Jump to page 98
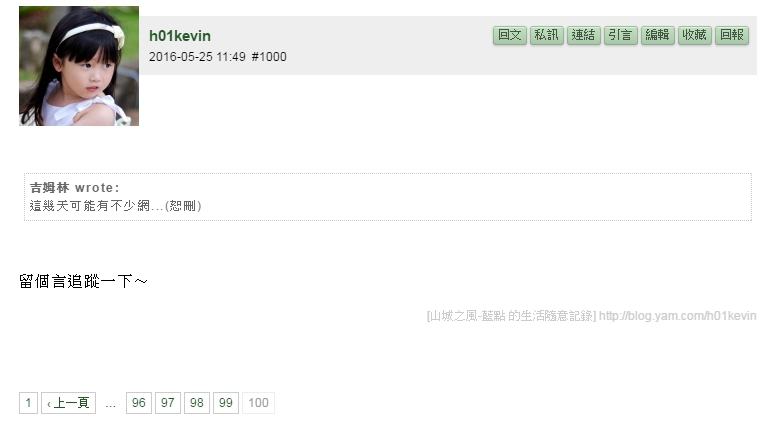This screenshot has height=426, width=770. point(196,403)
